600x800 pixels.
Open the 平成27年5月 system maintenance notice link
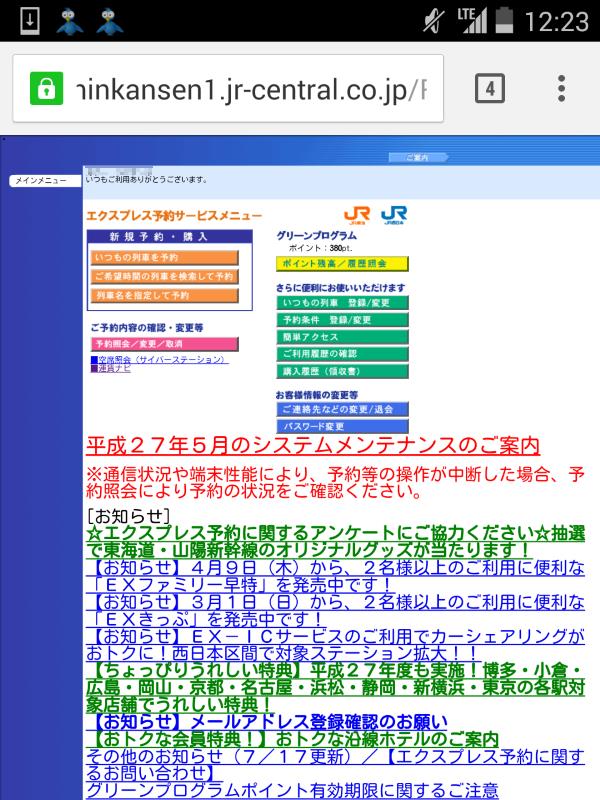(313, 445)
